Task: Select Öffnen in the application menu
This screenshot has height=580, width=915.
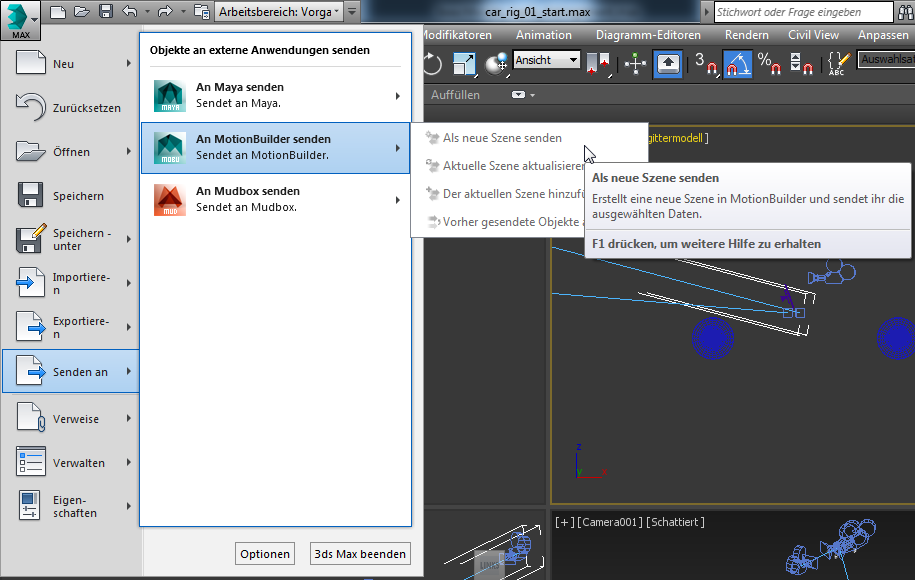Action: (71, 152)
